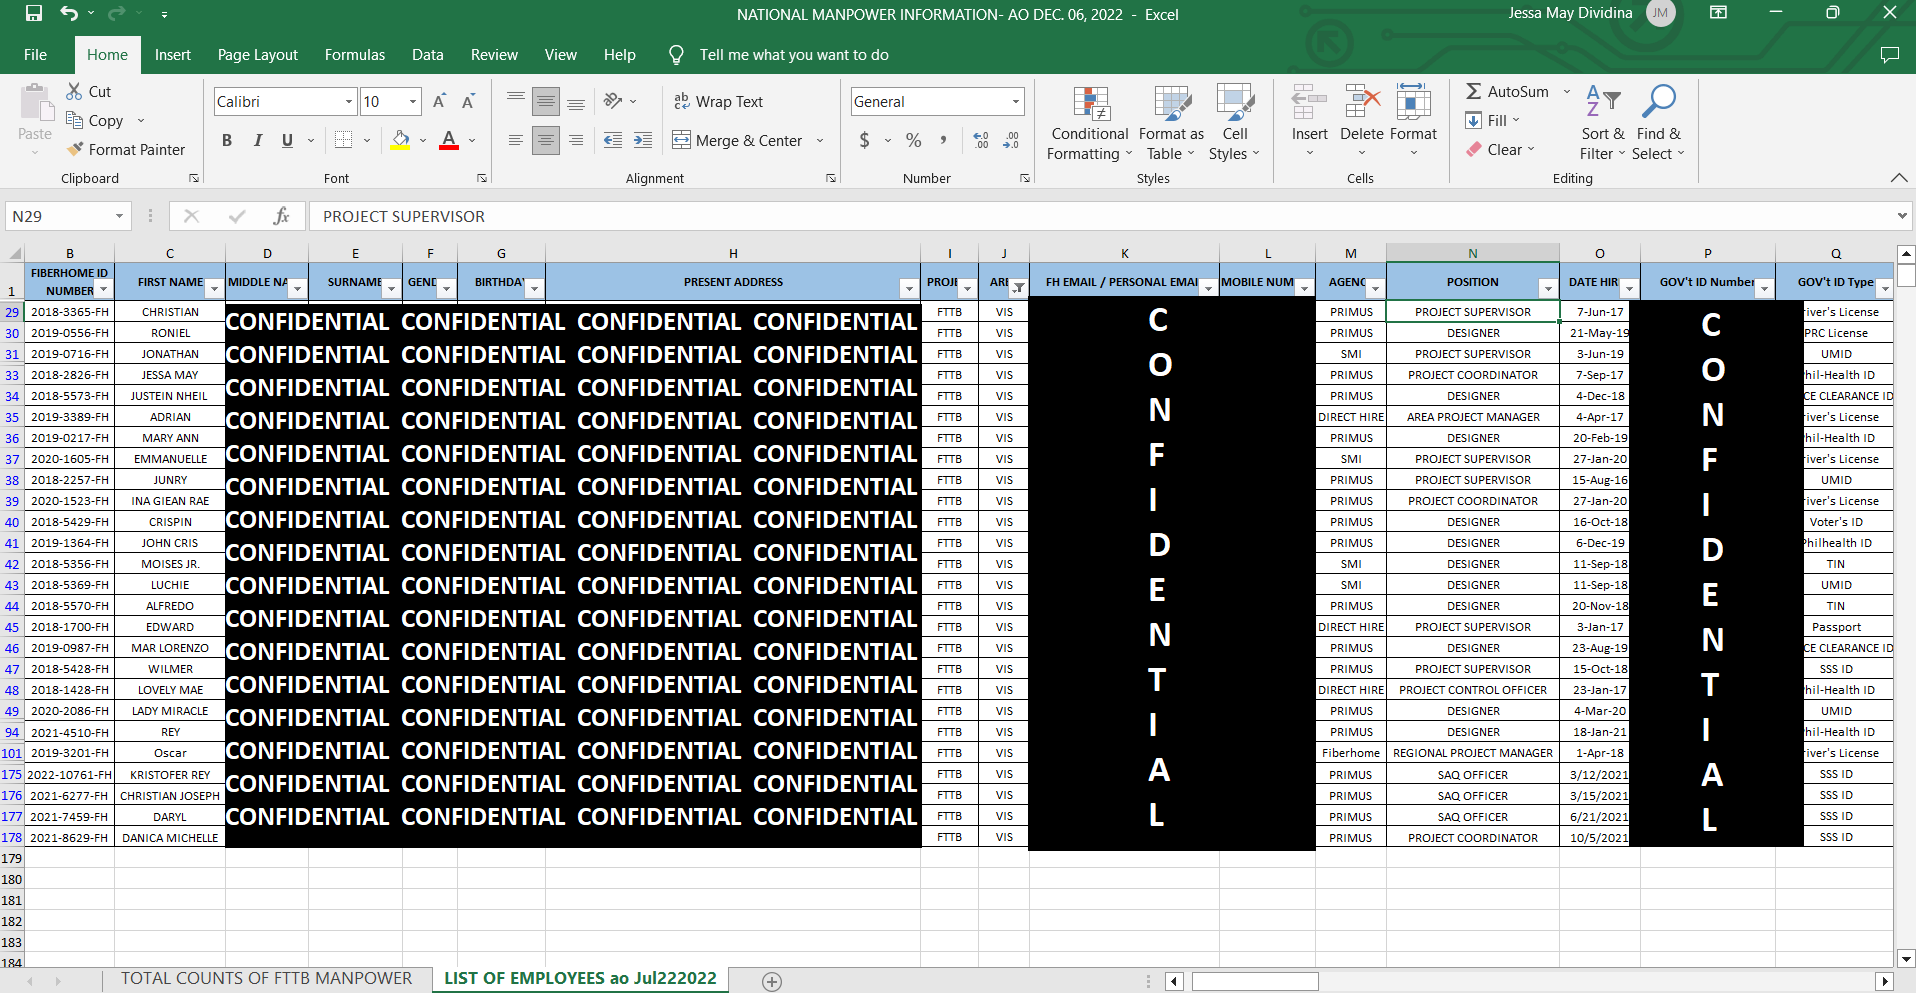Viewport: 1916px width, 993px height.
Task: Open the Sort & Filter menu
Action: pyautogui.click(x=1603, y=123)
